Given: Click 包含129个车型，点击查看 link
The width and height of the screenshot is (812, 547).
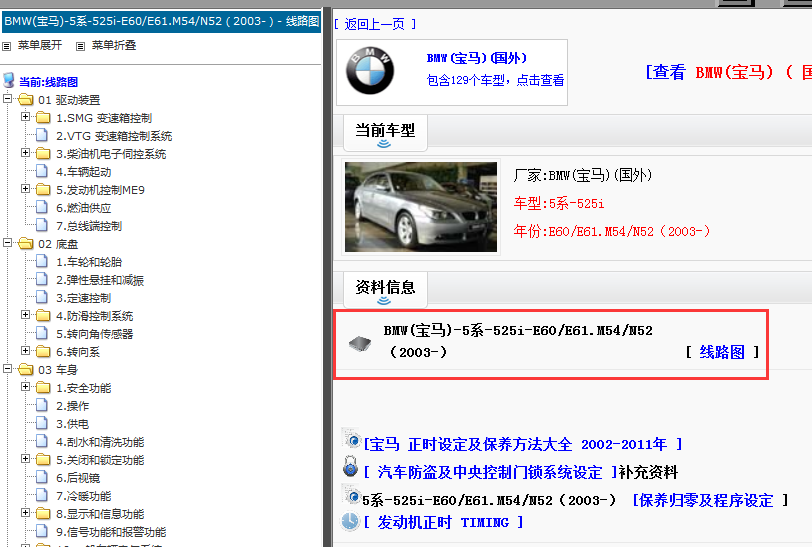Looking at the screenshot, I should pyautogui.click(x=495, y=80).
